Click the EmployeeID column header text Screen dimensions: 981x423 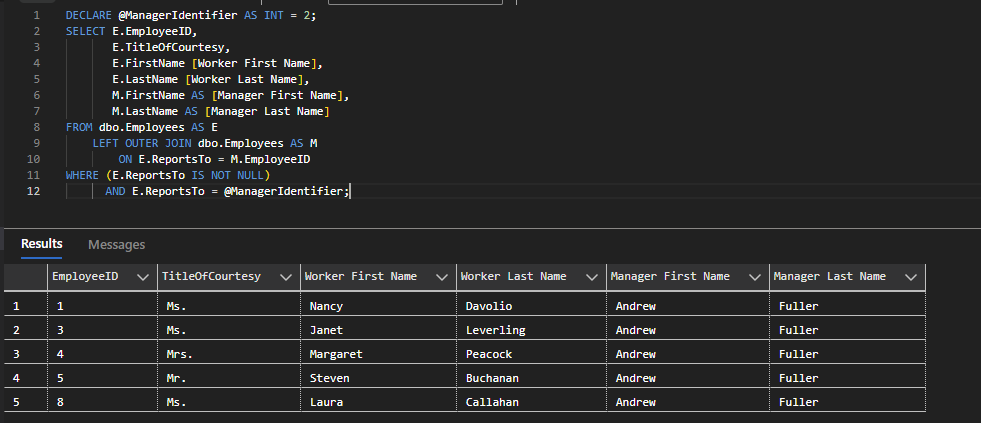85,276
